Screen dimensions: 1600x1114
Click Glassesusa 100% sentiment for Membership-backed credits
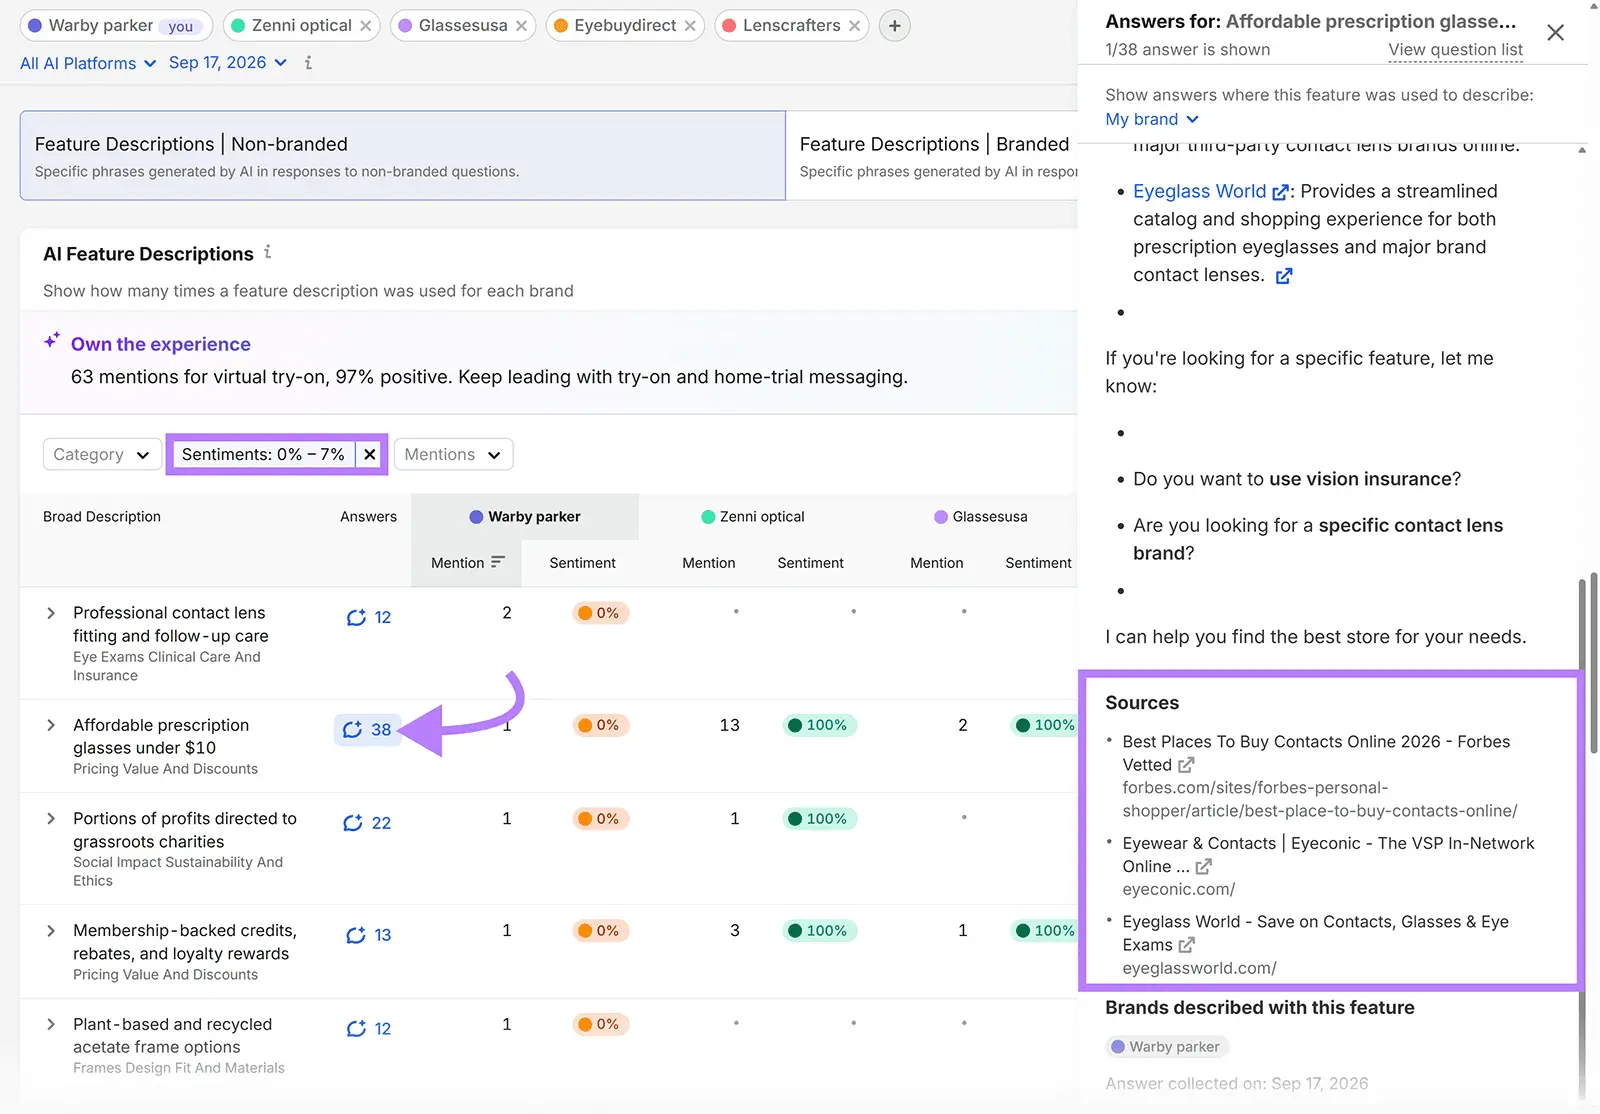tap(1046, 931)
